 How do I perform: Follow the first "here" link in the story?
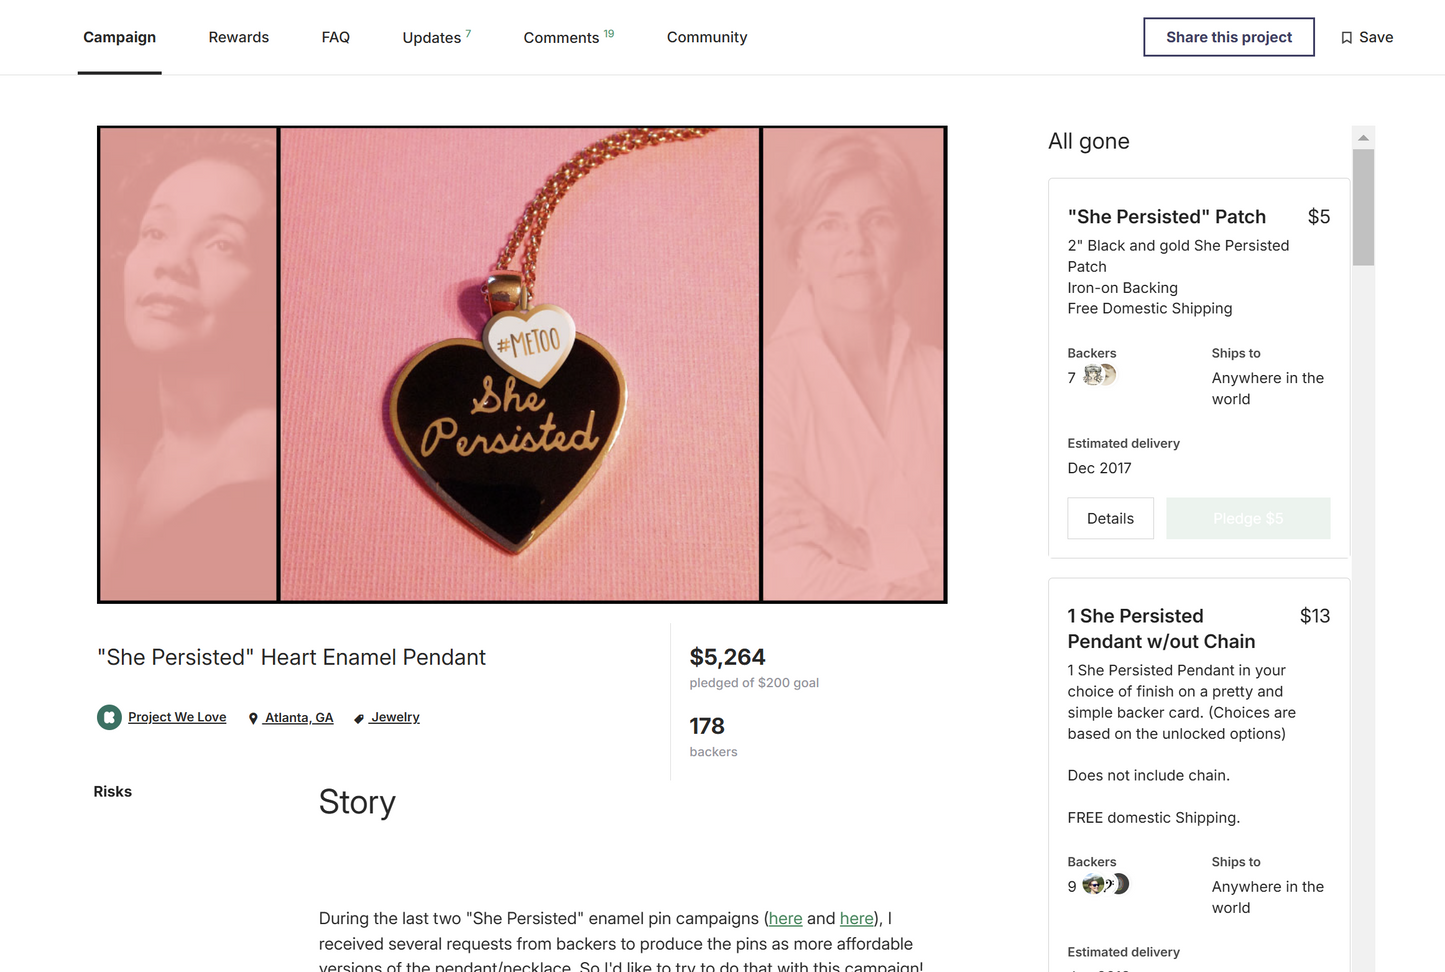pyautogui.click(x=785, y=918)
